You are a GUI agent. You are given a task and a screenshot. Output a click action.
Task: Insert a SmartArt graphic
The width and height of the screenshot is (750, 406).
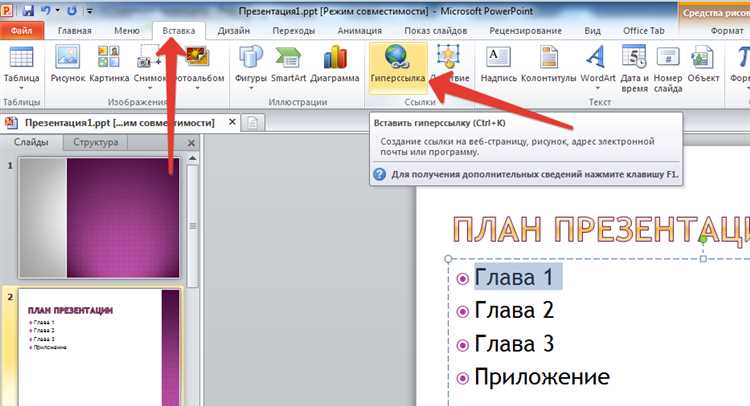288,65
